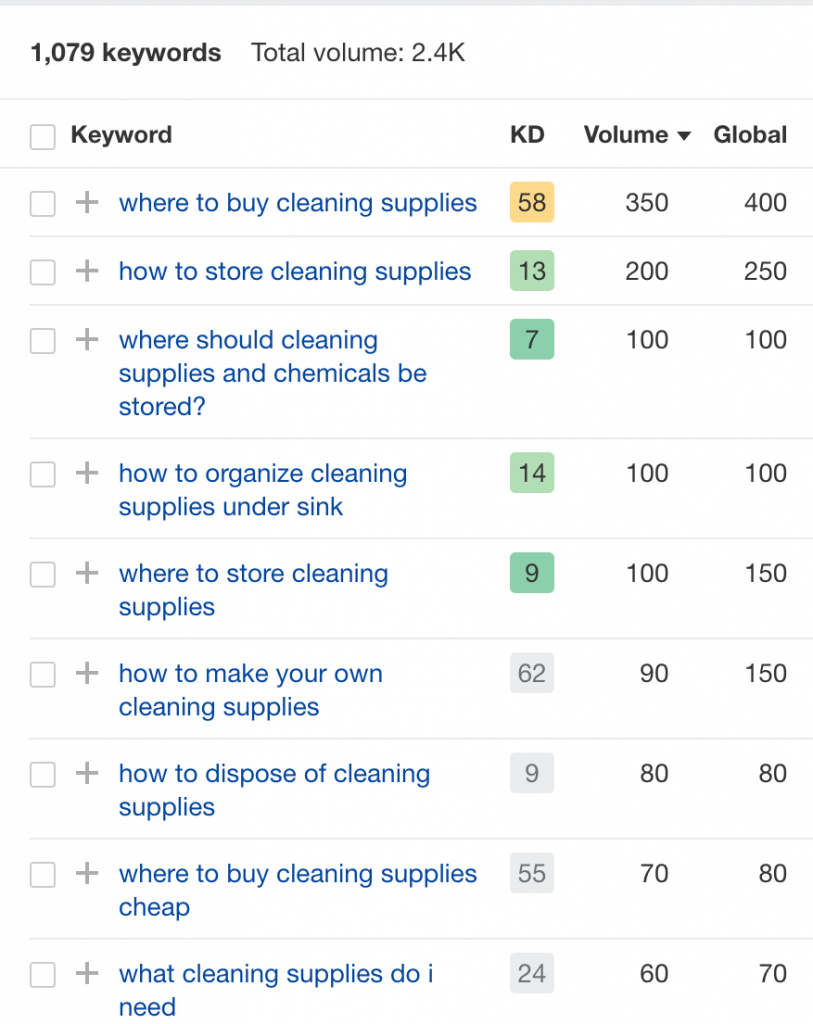Click the Global column header
The width and height of the screenshot is (813, 1024).
(x=750, y=135)
